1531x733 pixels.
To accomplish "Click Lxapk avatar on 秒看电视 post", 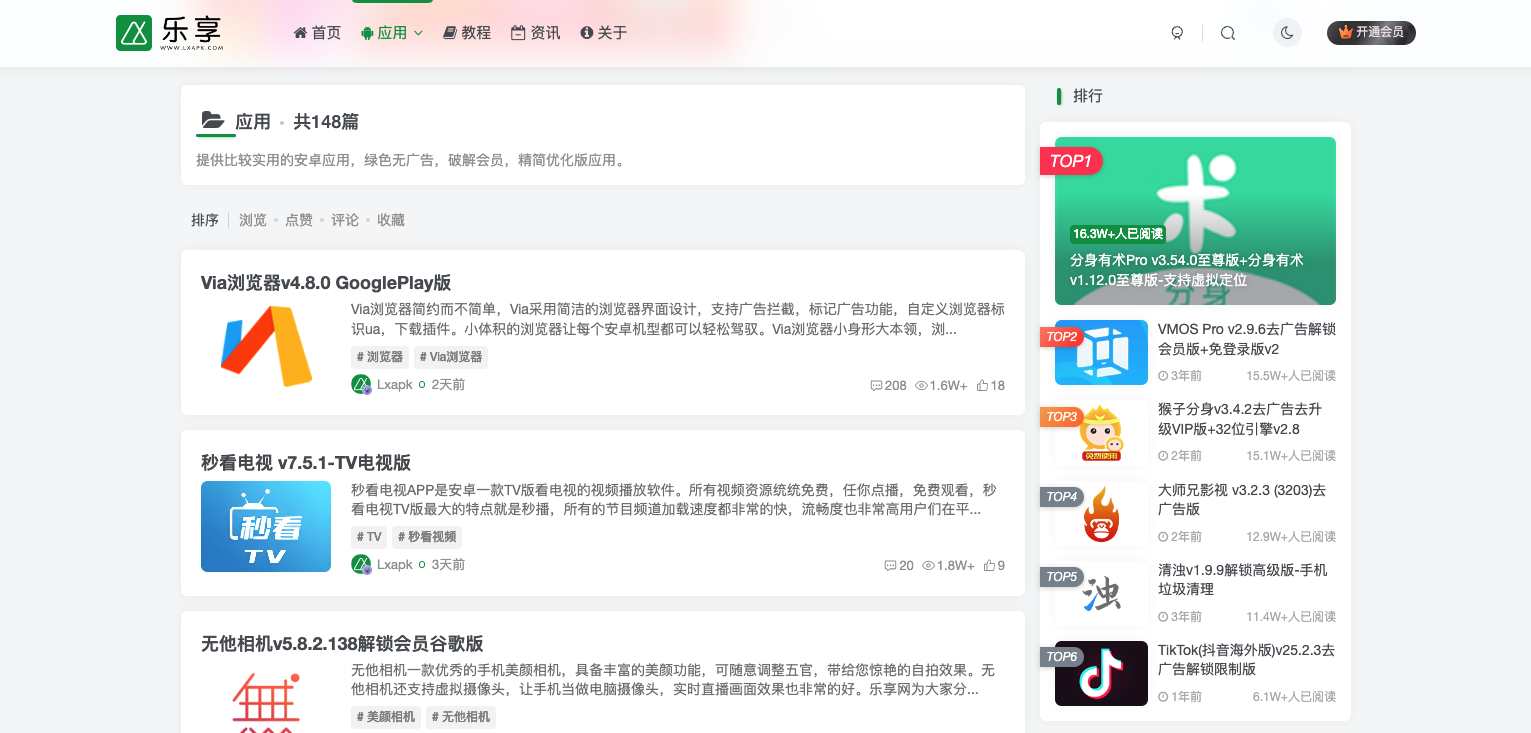I will [x=361, y=564].
